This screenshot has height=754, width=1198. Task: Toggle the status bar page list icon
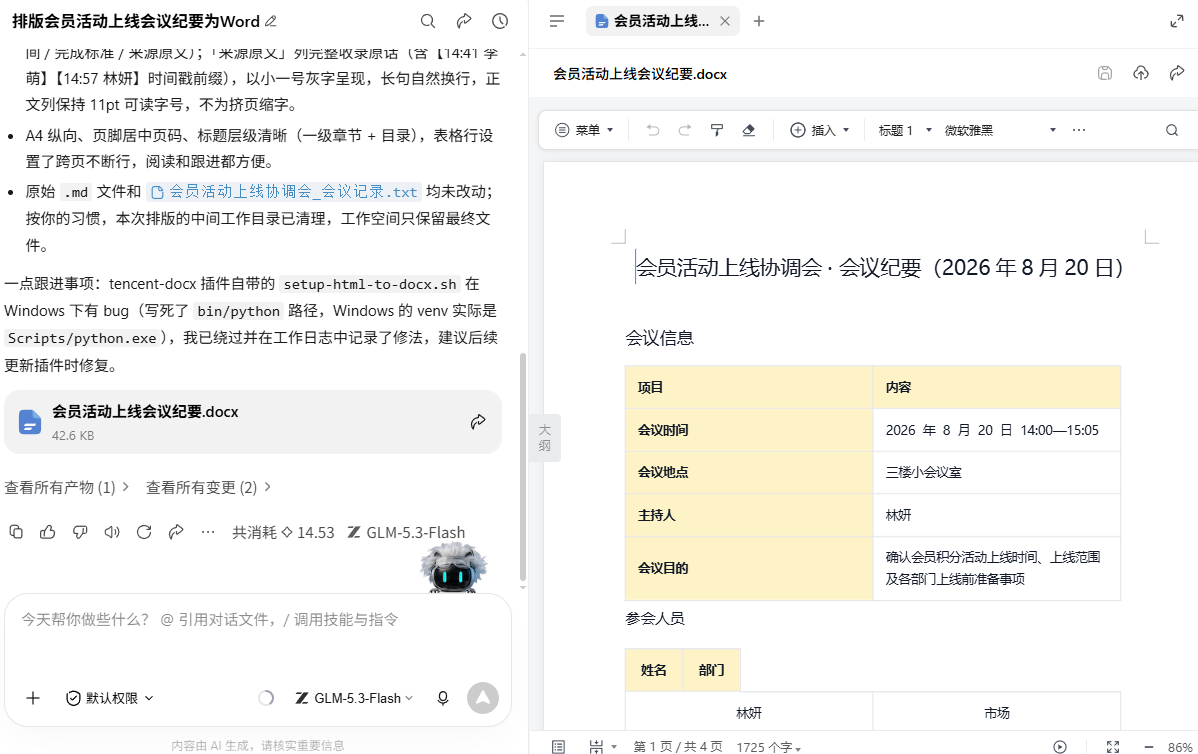559,746
